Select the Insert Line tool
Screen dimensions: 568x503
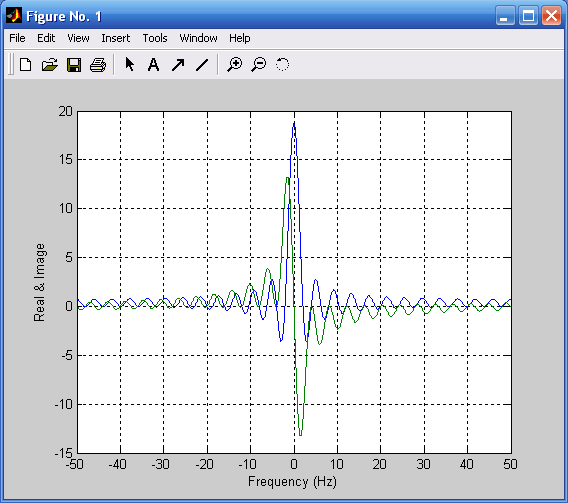[202, 65]
